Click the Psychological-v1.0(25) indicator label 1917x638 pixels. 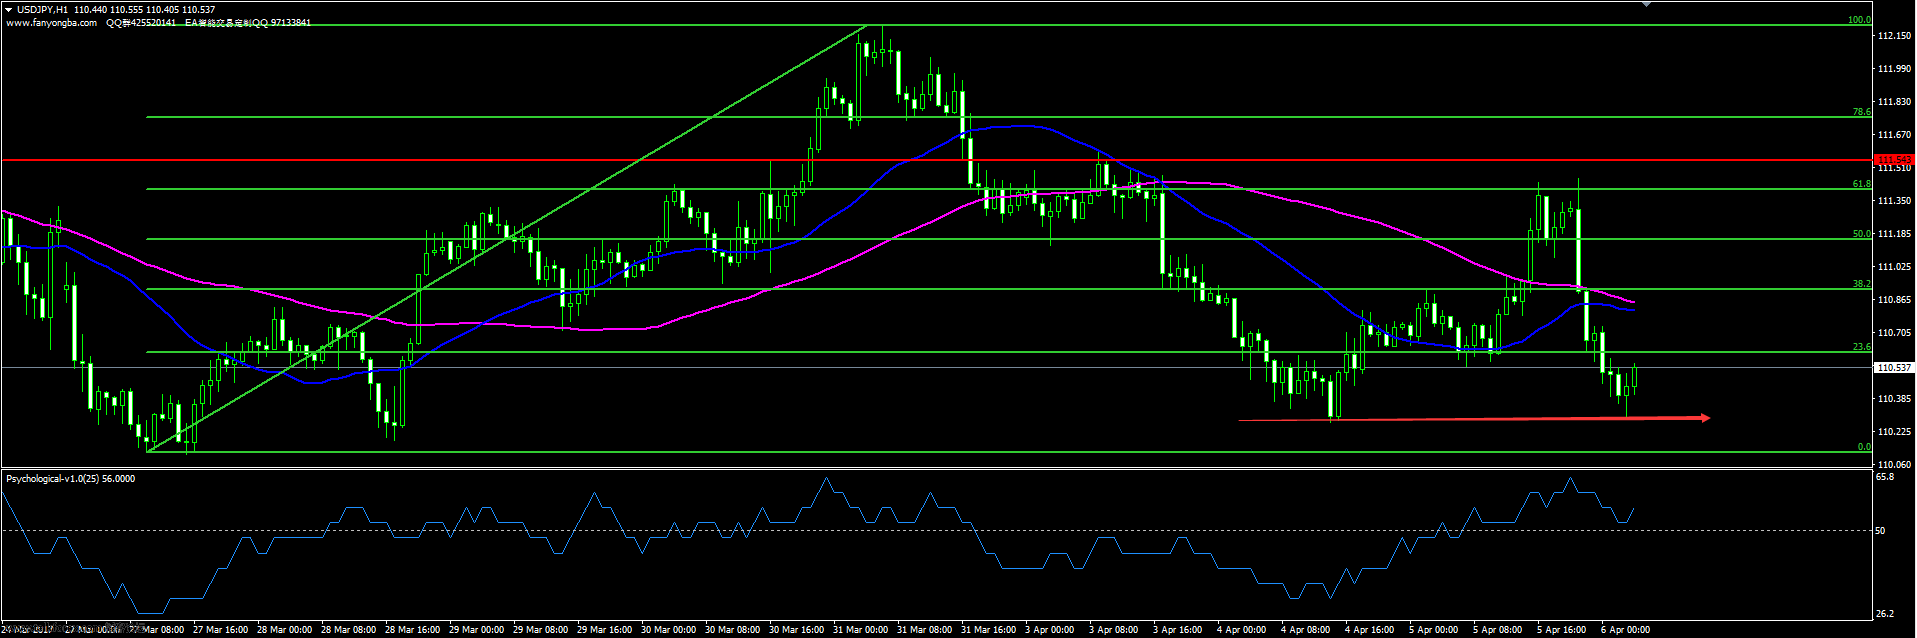(x=70, y=479)
